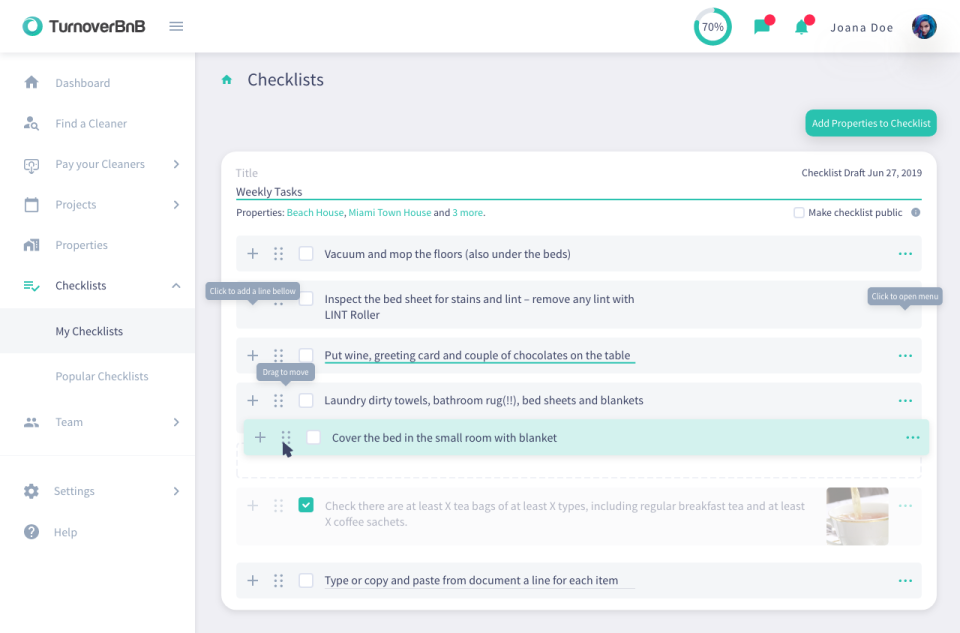The image size is (960, 633).
Task: Open the Beach House property link
Action: tap(315, 212)
